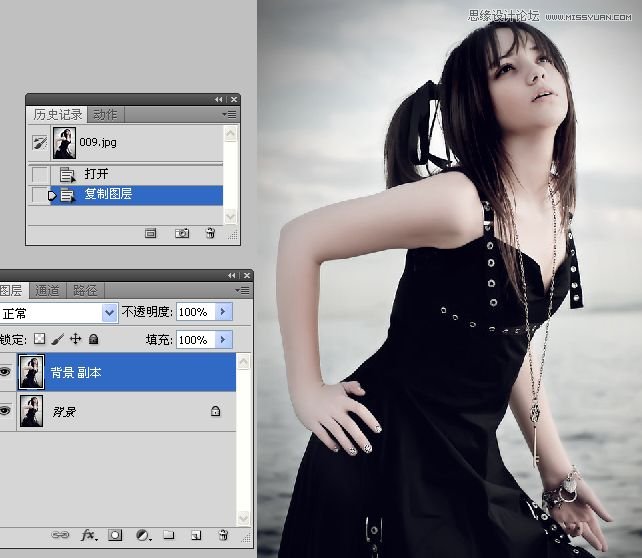Toggle lock image pixels brush icon
The width and height of the screenshot is (642, 558).
point(58,339)
